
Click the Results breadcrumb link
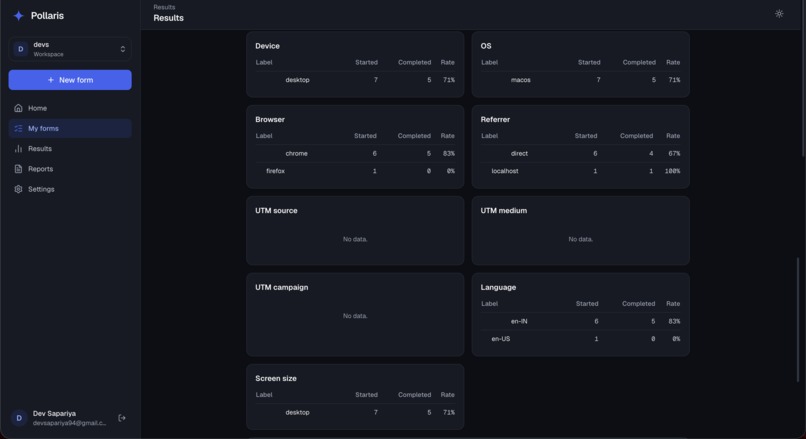[x=164, y=7]
